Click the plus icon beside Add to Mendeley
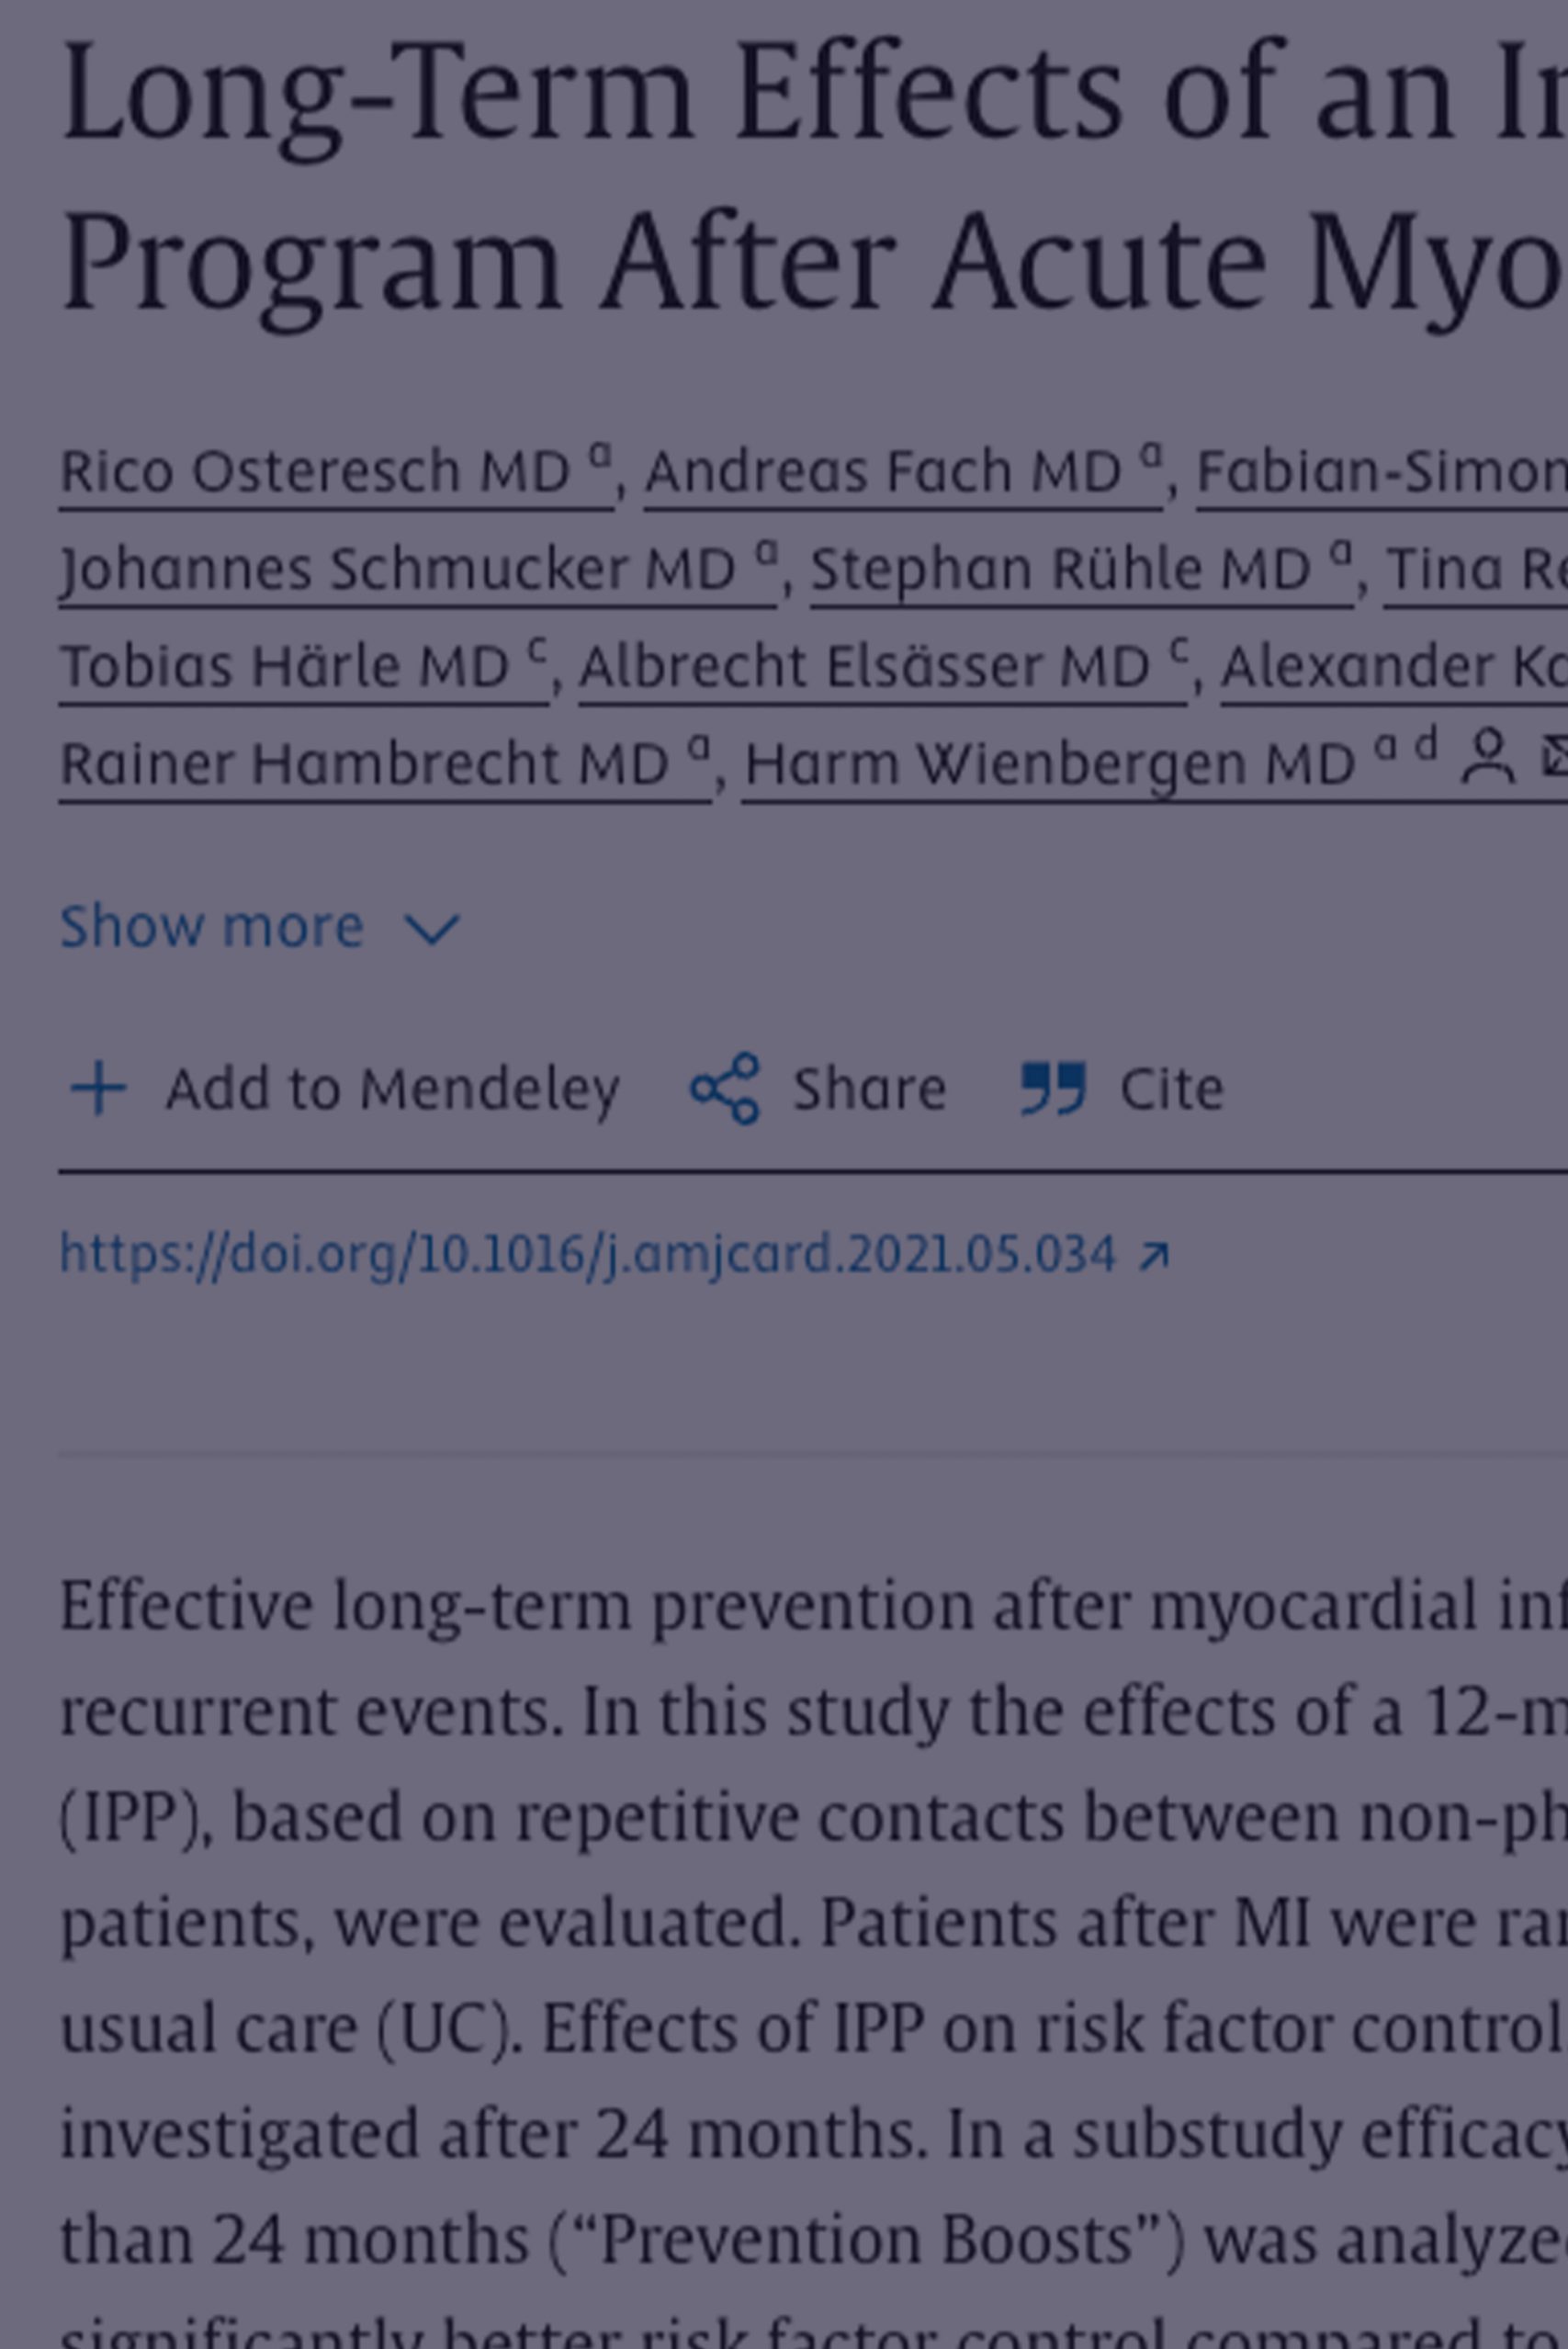Screen dimensions: 1568x2349 (98, 1089)
